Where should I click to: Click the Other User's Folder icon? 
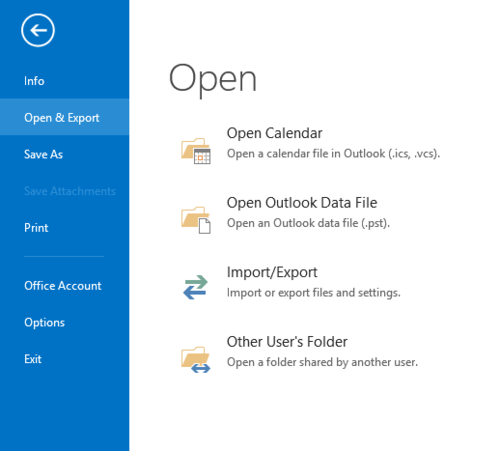196,359
